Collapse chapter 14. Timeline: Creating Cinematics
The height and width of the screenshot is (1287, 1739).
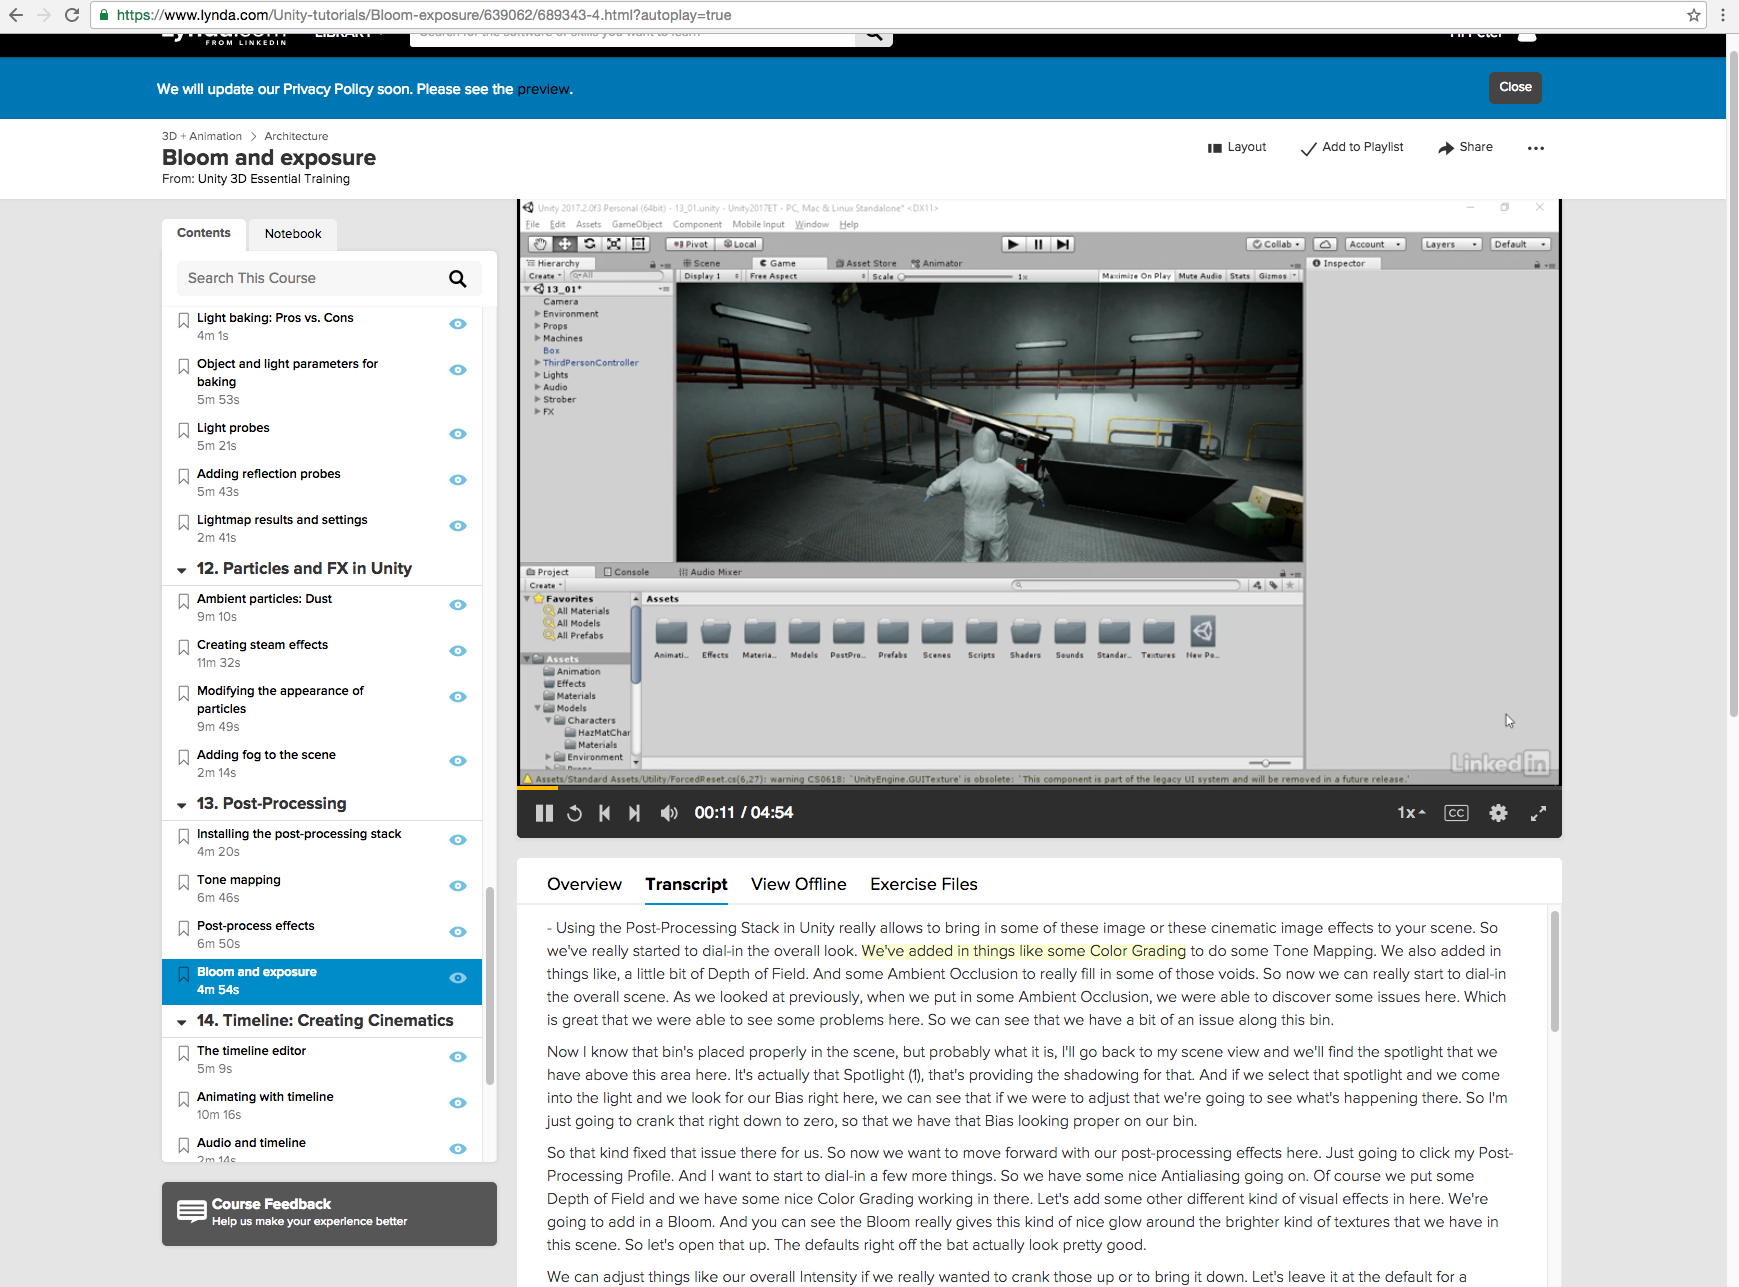coord(182,1022)
